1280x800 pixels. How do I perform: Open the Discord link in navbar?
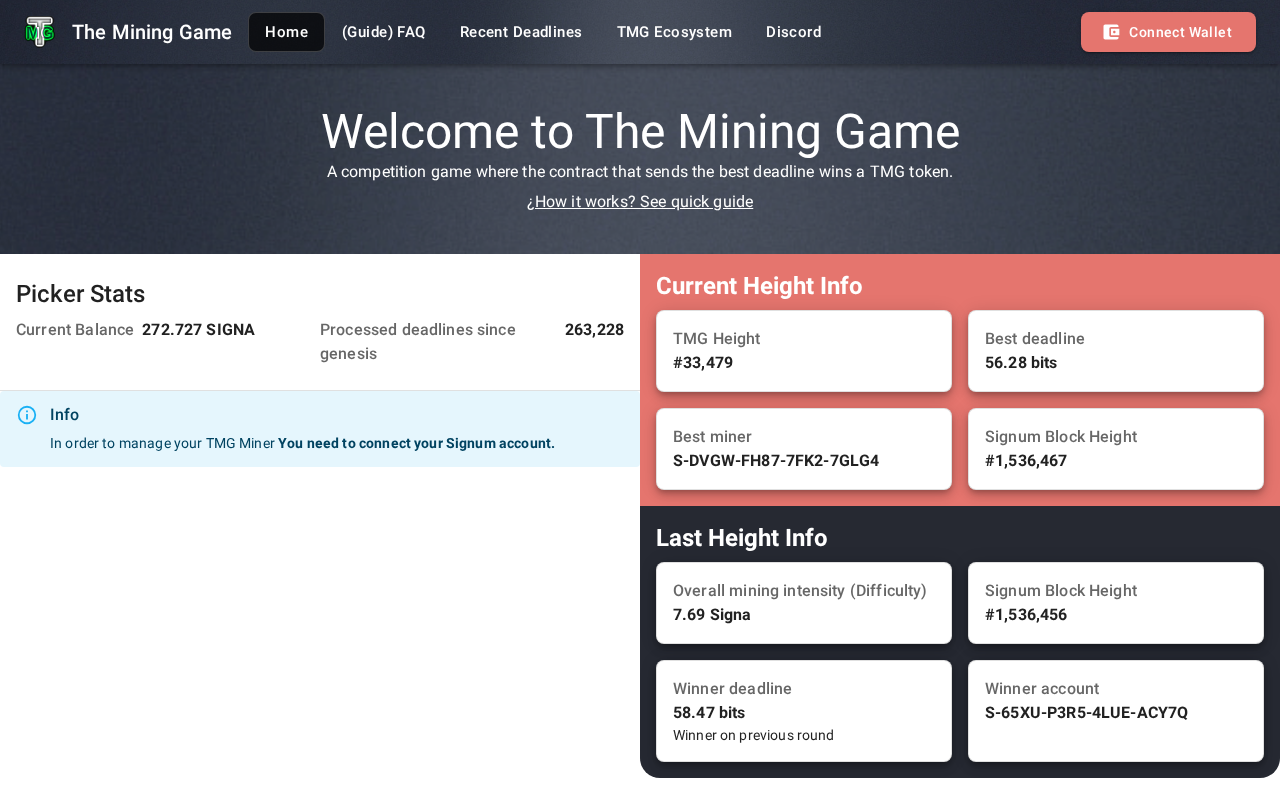click(x=794, y=32)
